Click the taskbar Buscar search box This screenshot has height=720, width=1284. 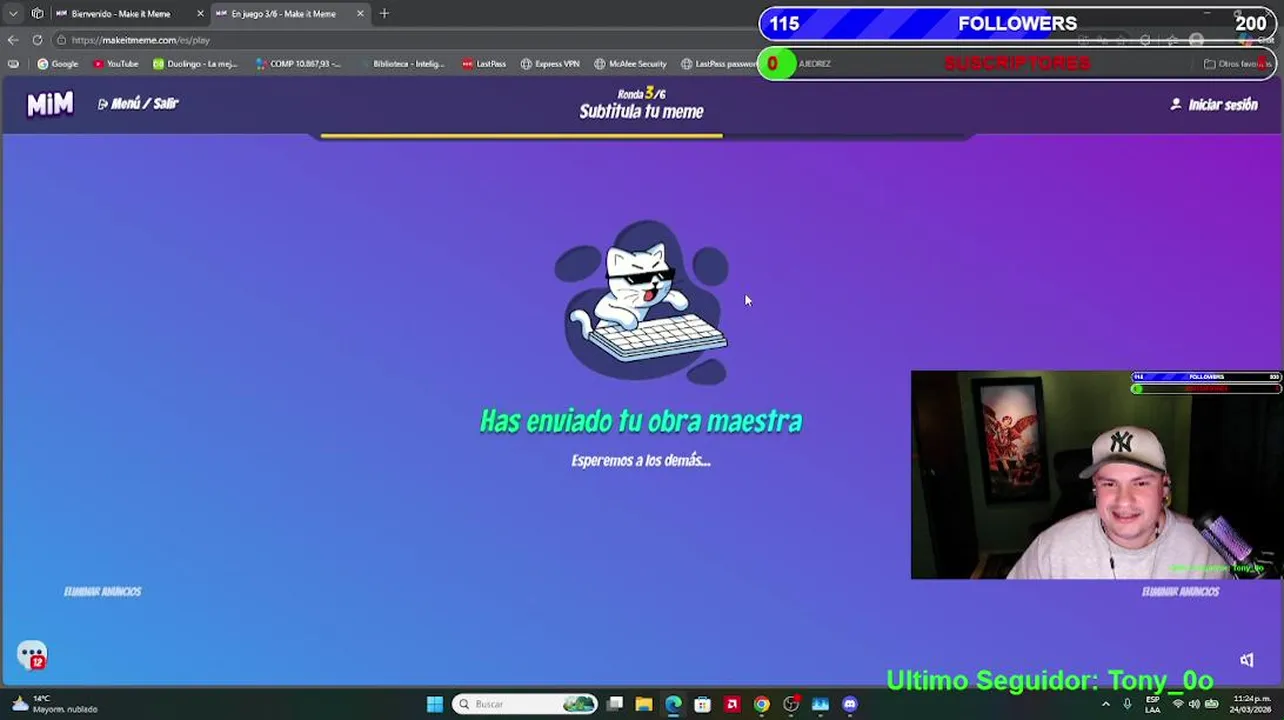tap(525, 704)
